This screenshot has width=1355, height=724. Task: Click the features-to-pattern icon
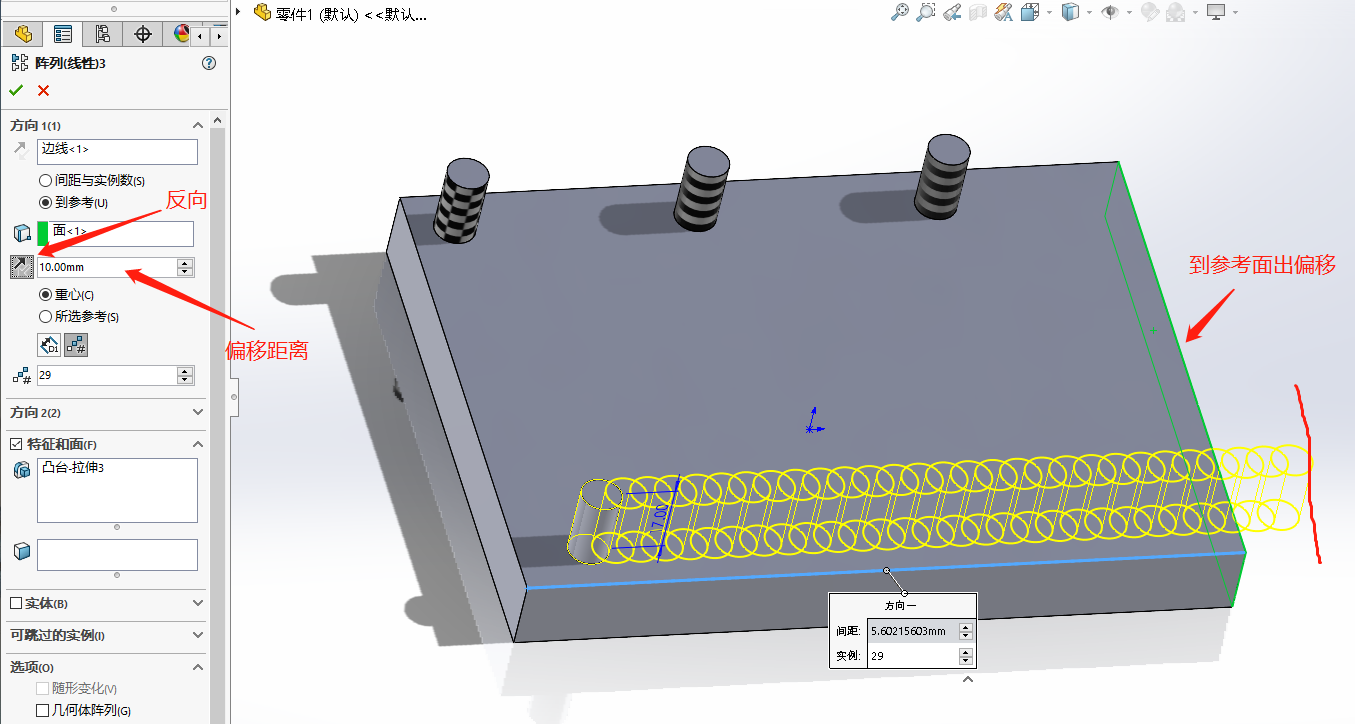tap(21, 471)
